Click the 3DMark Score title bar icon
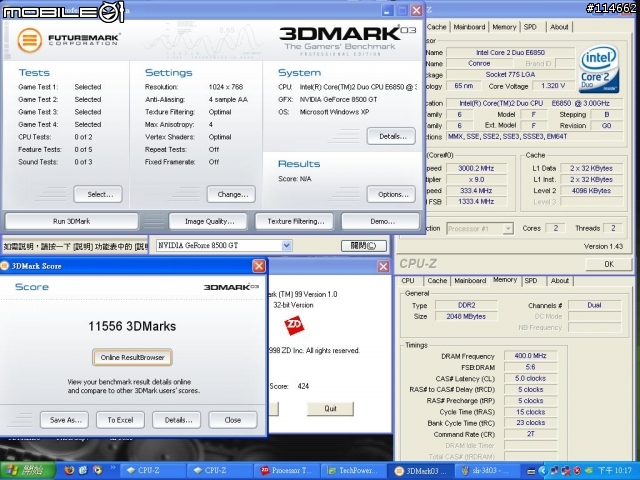The image size is (640, 480). tap(4, 266)
